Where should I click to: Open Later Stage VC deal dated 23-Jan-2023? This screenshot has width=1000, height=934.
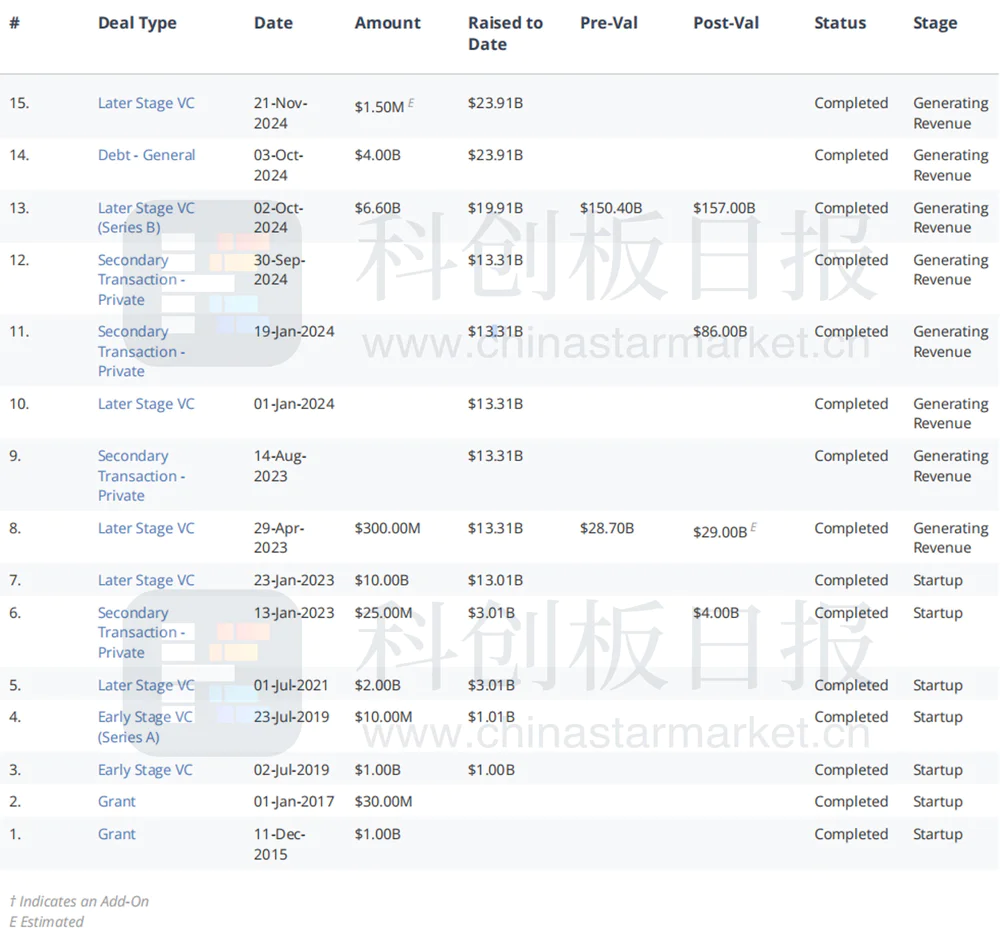[x=146, y=580]
